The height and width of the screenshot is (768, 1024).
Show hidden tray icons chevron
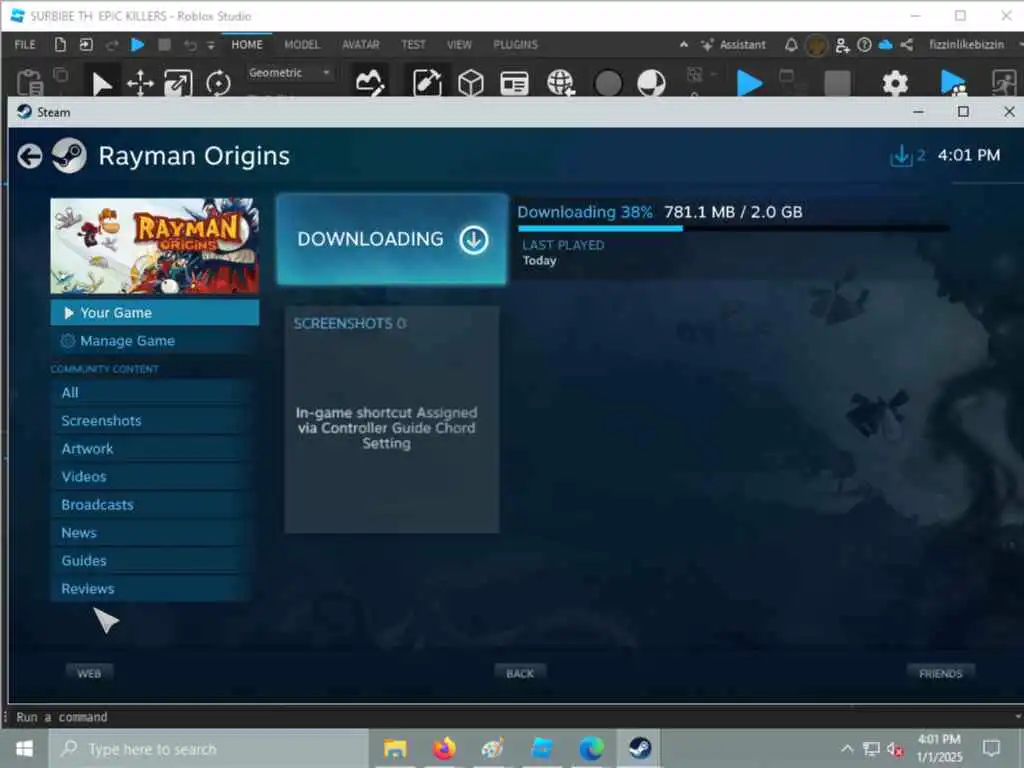(846, 748)
